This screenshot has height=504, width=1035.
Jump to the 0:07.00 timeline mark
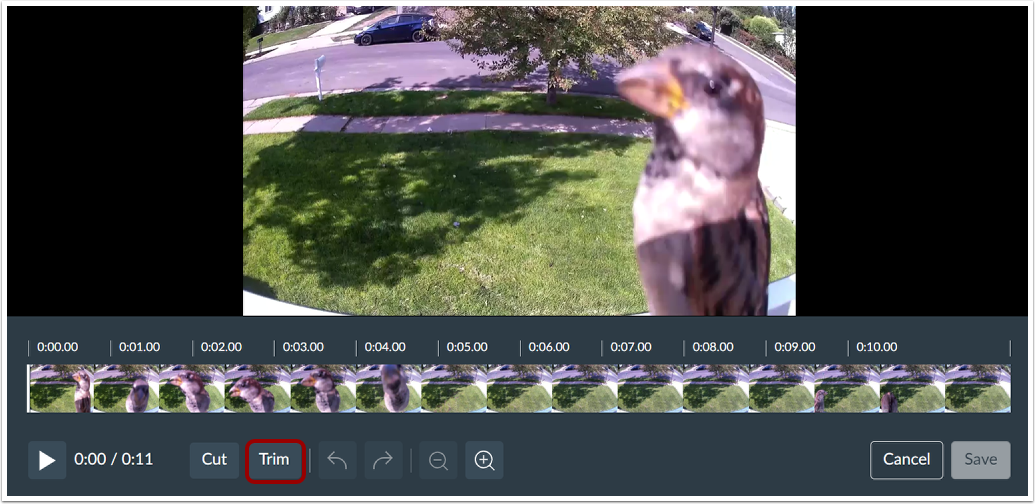coord(630,347)
